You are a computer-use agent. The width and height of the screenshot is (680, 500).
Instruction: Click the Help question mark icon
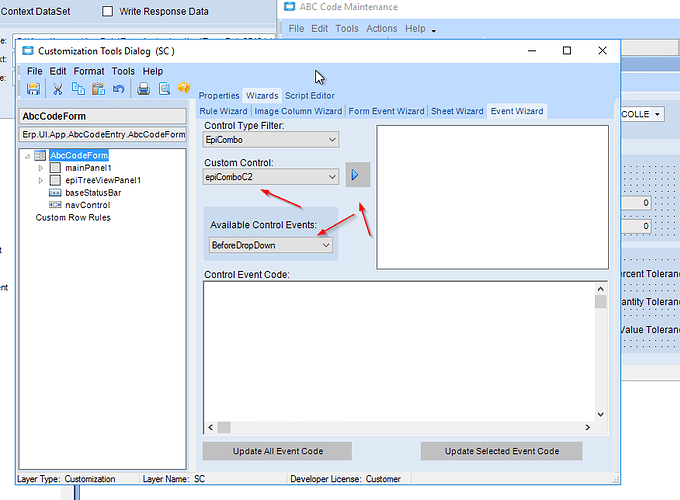[x=184, y=88]
